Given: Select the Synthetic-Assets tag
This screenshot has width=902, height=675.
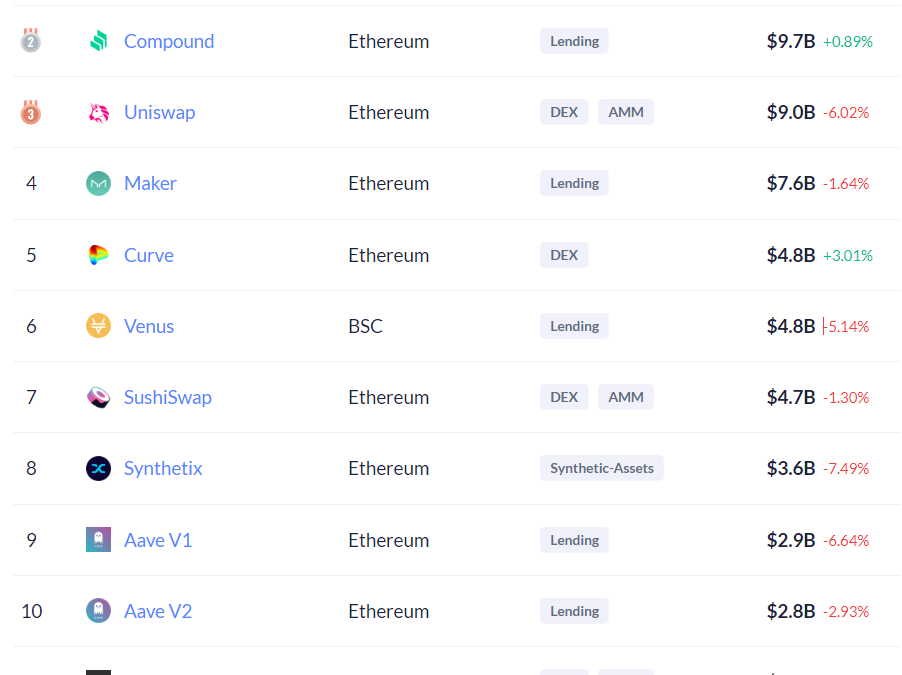Looking at the screenshot, I should 602,468.
